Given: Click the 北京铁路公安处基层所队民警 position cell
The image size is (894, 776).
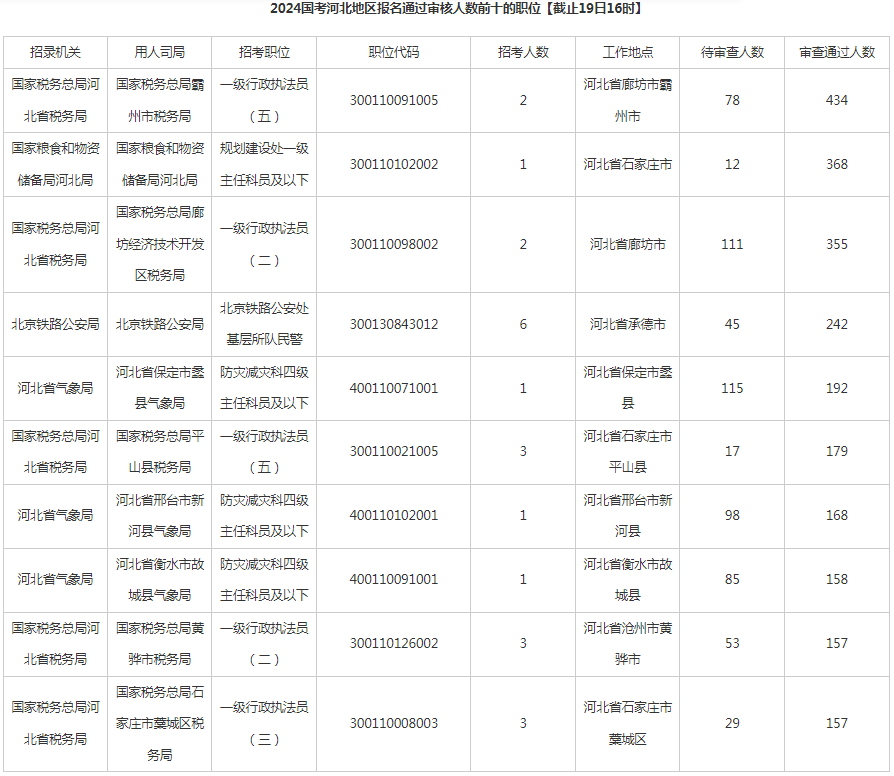Looking at the screenshot, I should coord(264,324).
